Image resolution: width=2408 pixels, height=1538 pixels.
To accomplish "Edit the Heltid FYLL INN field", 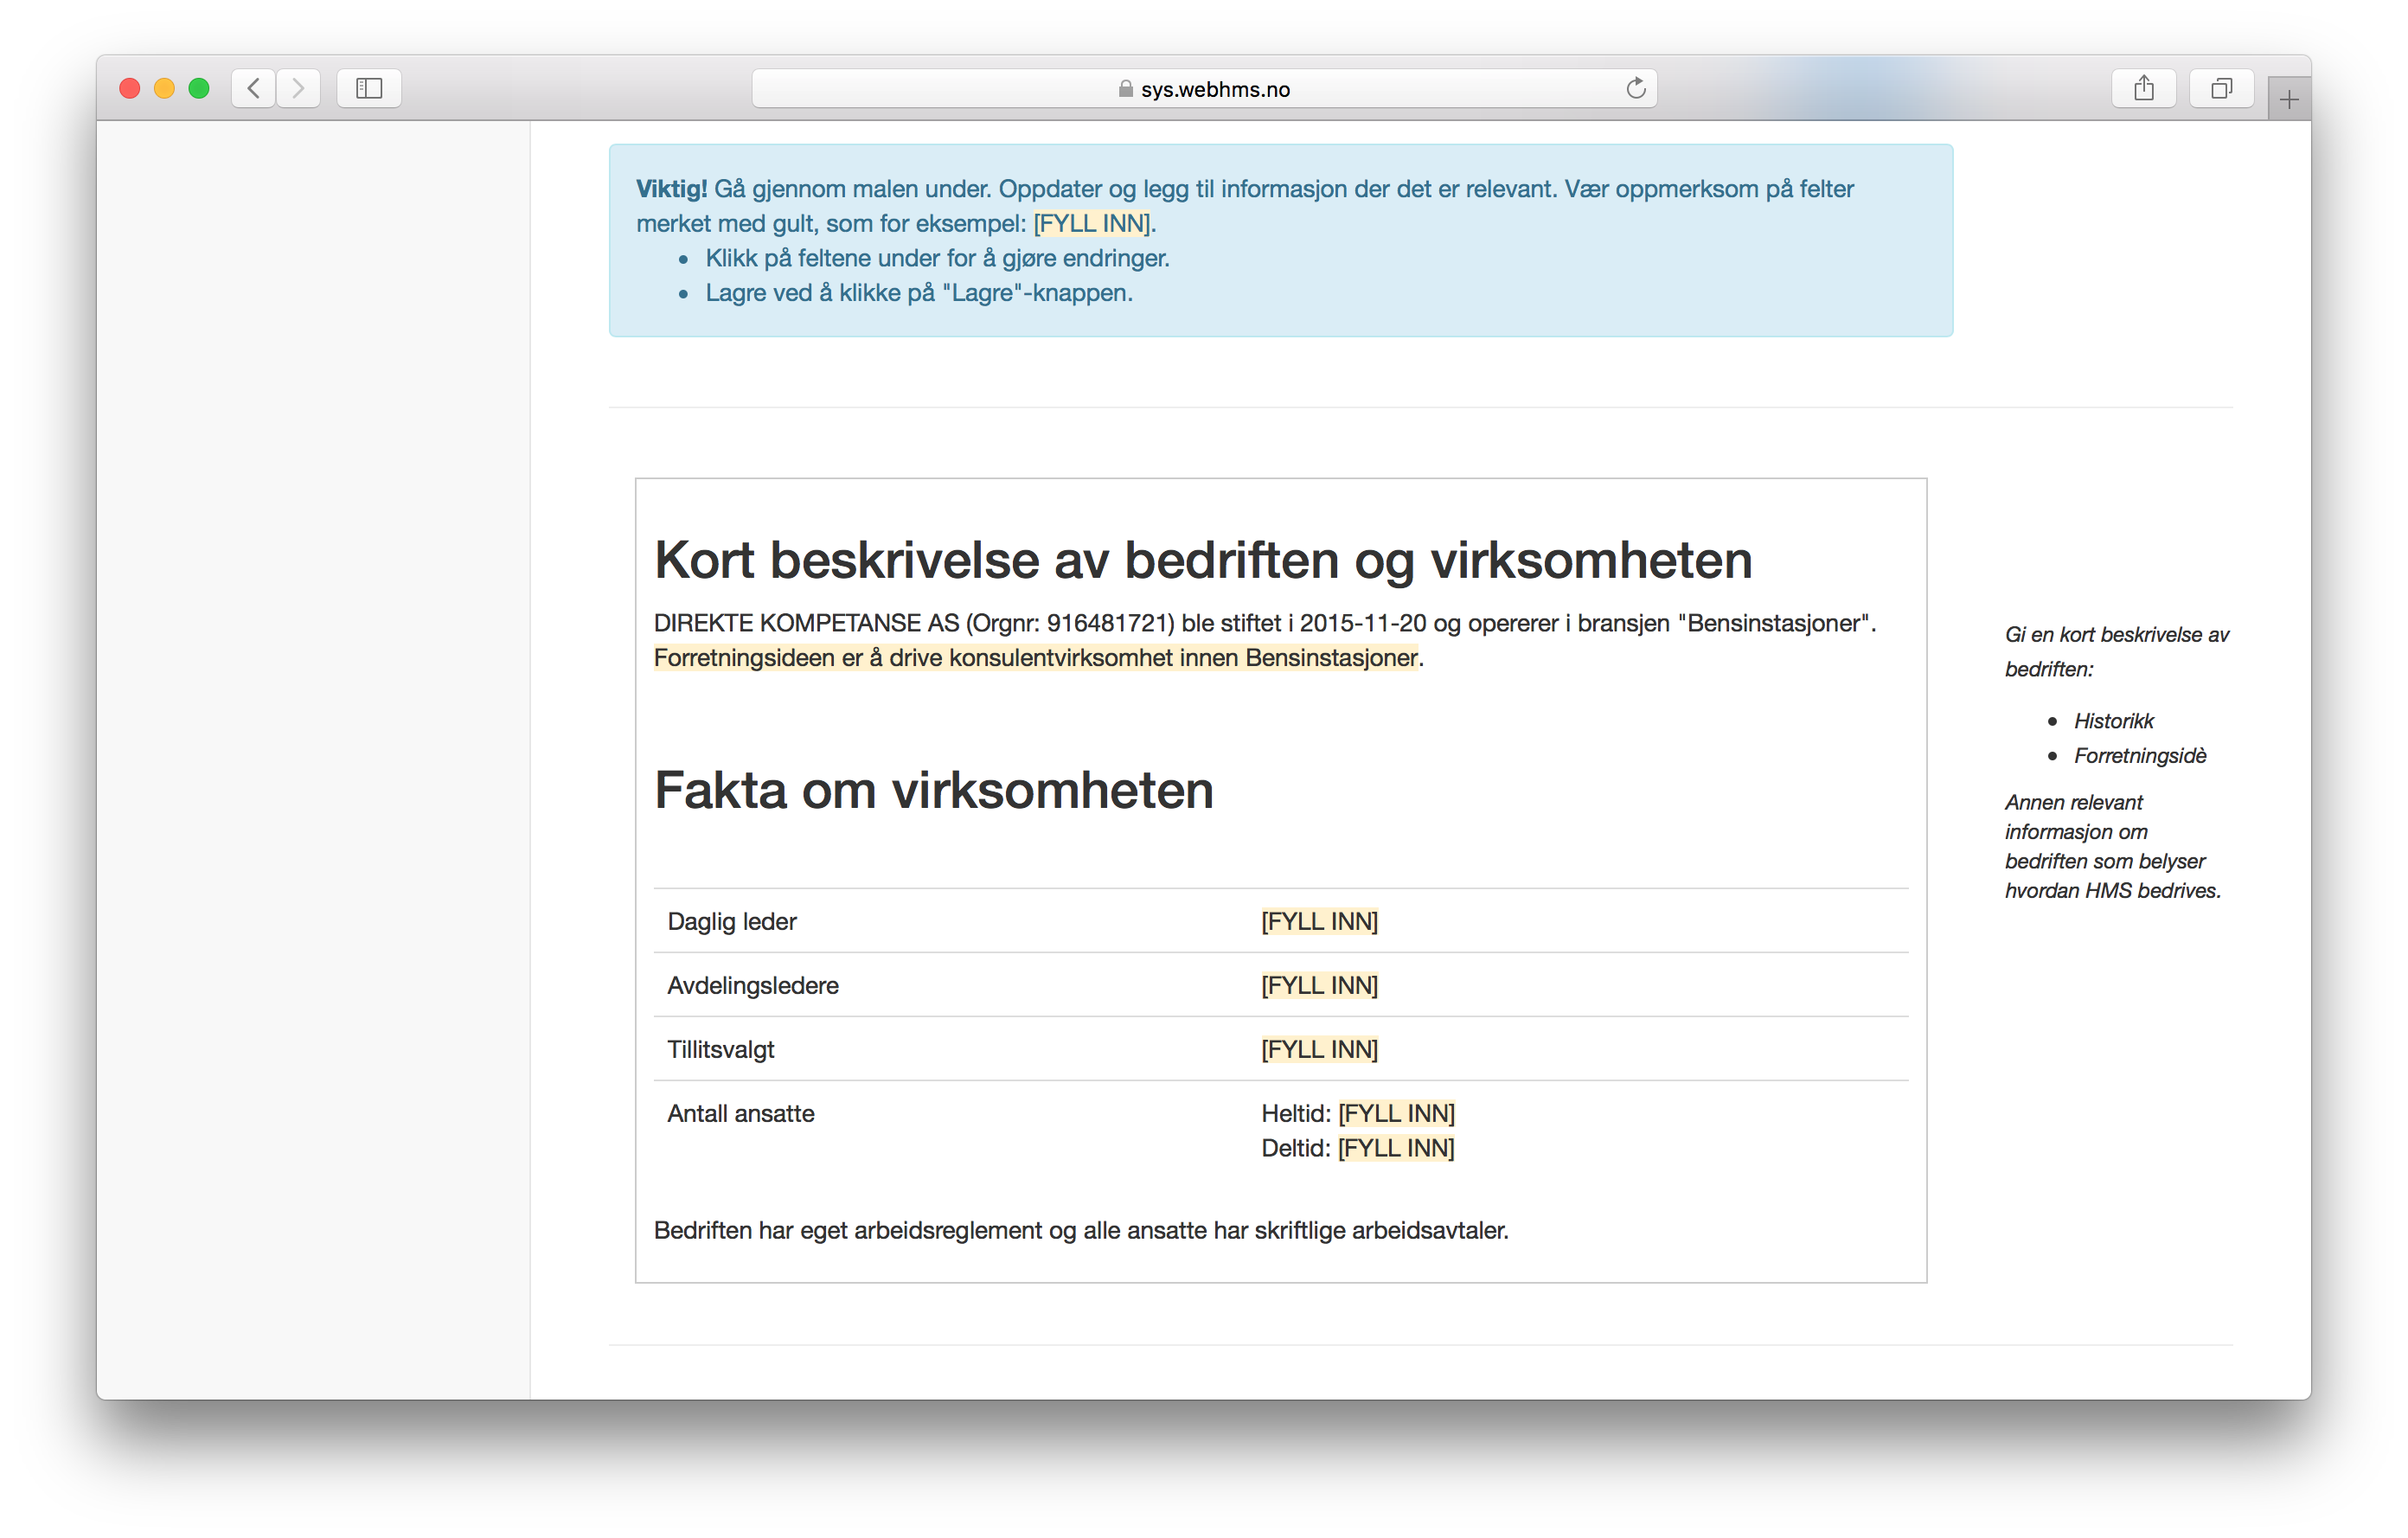I will [1396, 1113].
